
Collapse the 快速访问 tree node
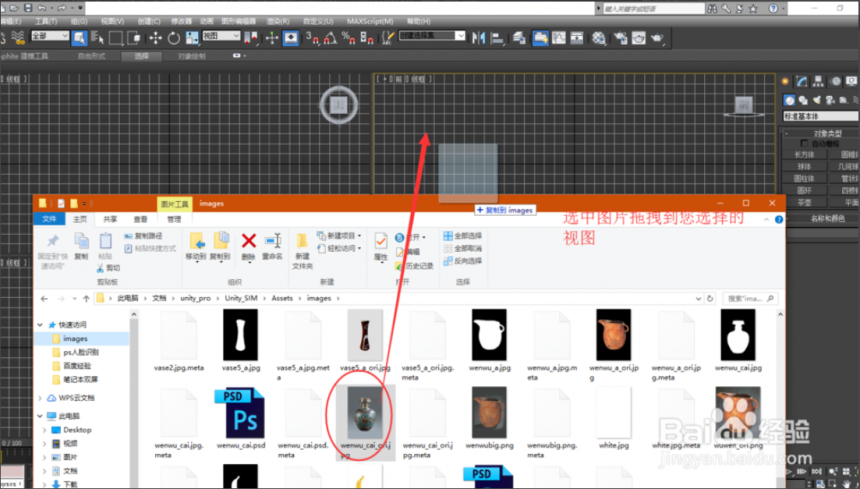(x=40, y=325)
